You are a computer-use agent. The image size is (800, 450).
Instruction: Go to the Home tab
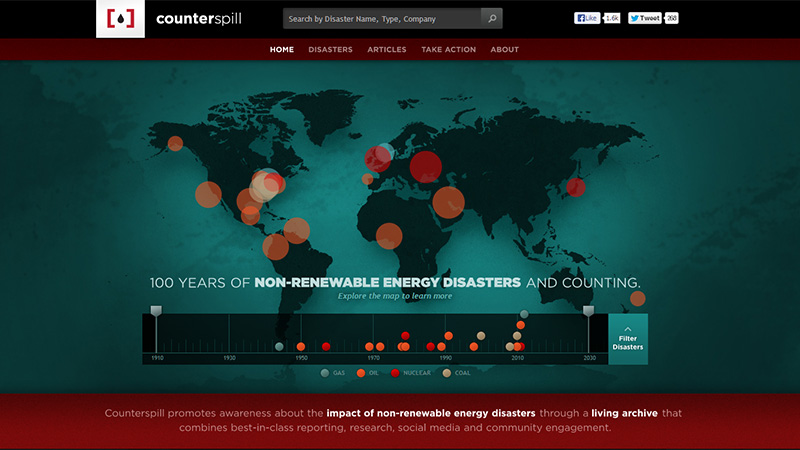pyautogui.click(x=282, y=49)
